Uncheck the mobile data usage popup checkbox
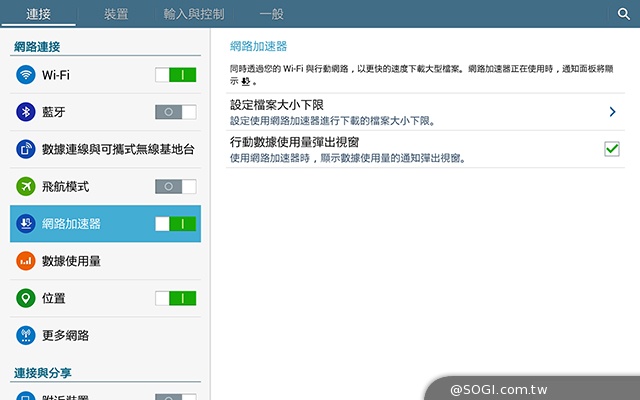Image resolution: width=640 pixels, height=400 pixels. (x=612, y=149)
